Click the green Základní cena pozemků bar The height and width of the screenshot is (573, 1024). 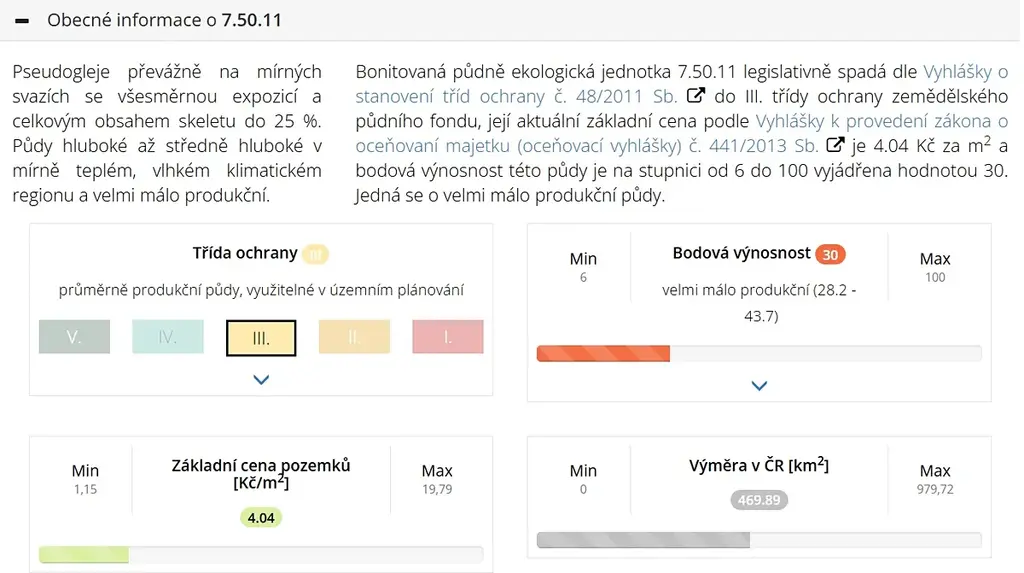point(84,555)
